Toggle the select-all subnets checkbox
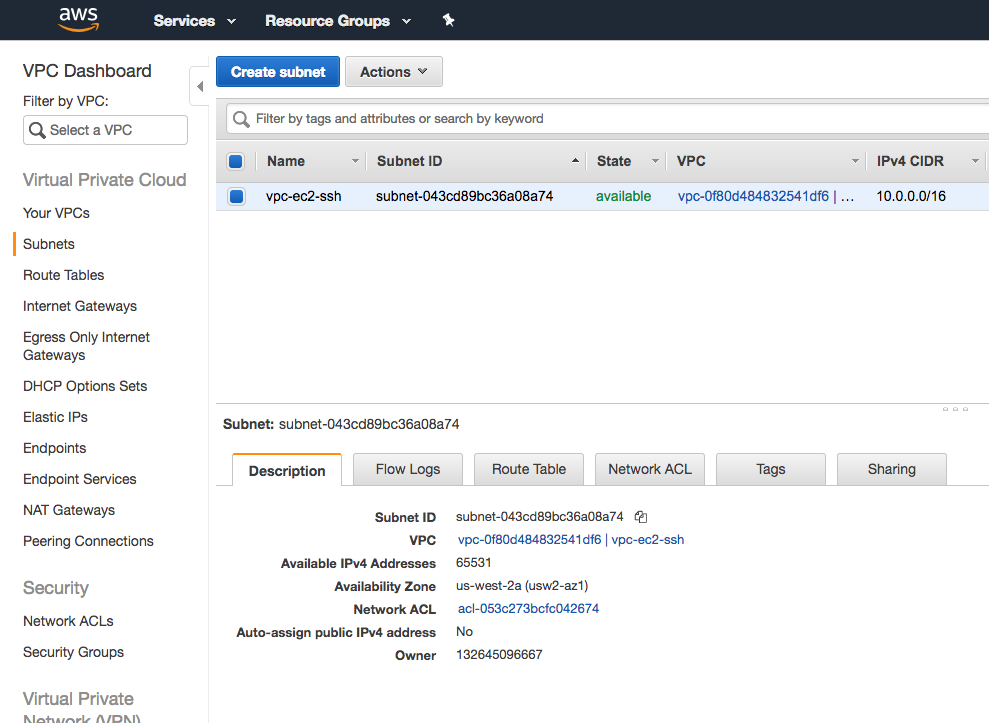The height and width of the screenshot is (723, 989). 236,162
